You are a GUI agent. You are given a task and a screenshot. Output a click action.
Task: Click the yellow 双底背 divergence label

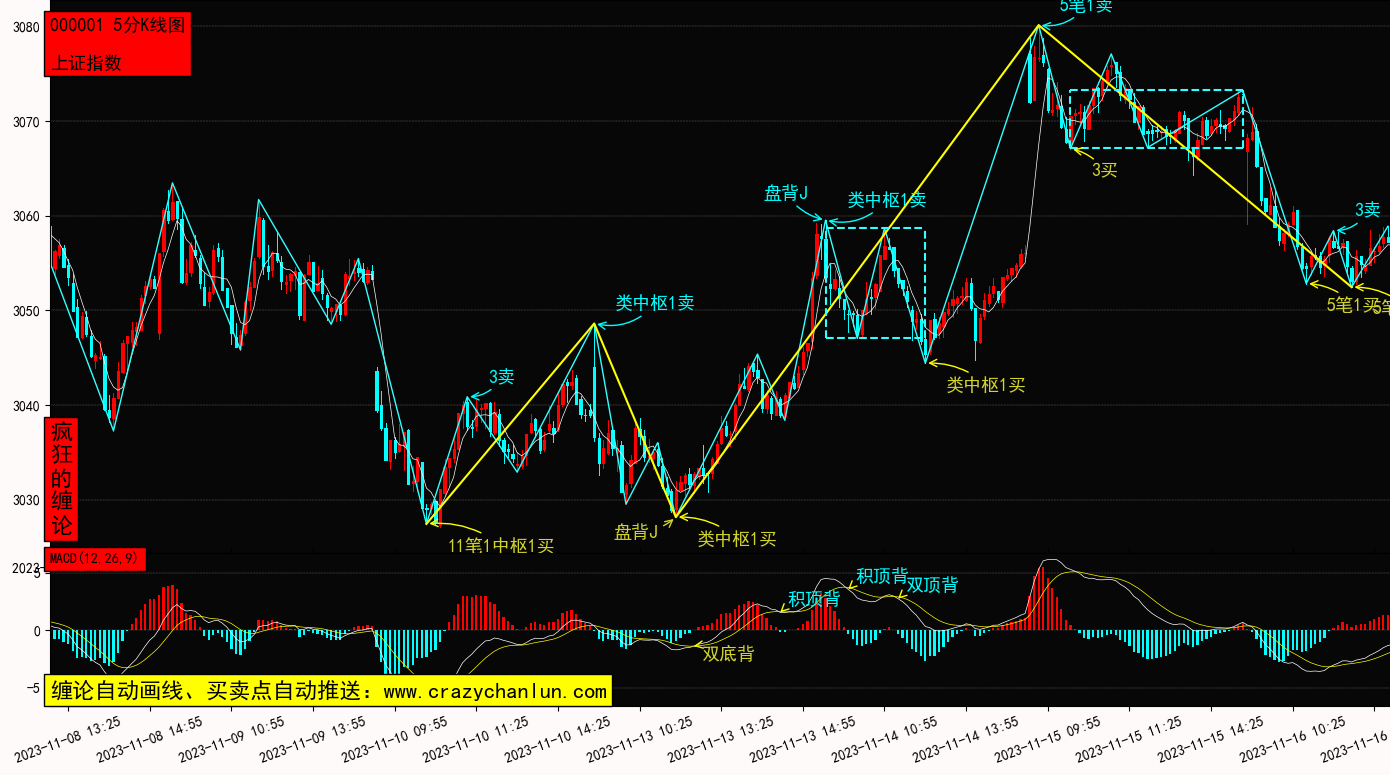pos(728,654)
